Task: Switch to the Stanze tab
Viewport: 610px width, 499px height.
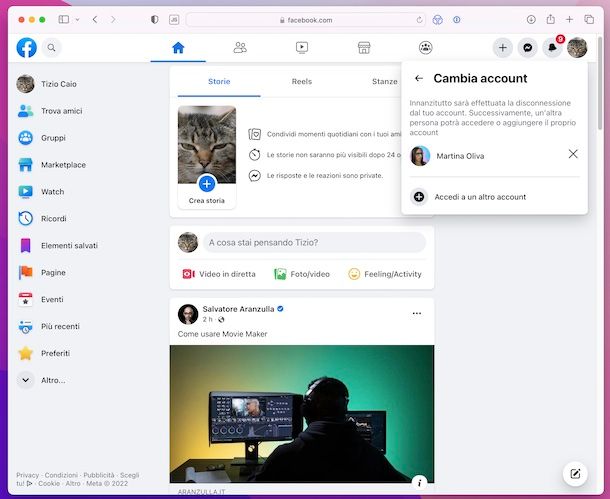Action: click(384, 82)
